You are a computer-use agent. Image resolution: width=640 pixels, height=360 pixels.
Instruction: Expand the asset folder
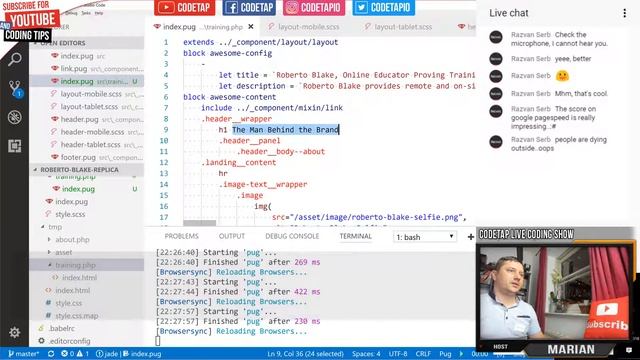coord(64,252)
